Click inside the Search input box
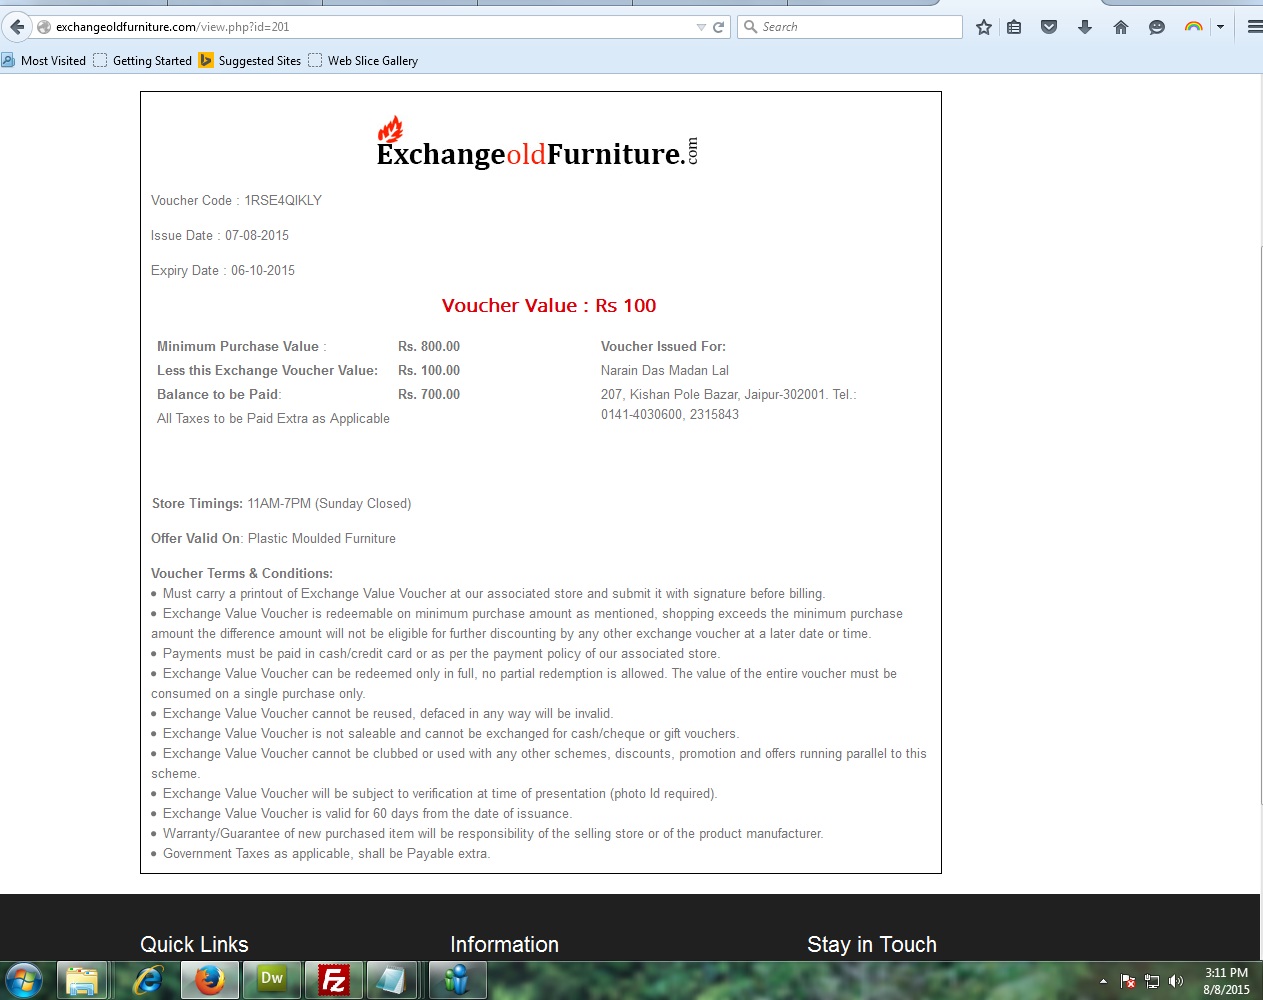Viewport: 1263px width, 1000px height. (858, 27)
